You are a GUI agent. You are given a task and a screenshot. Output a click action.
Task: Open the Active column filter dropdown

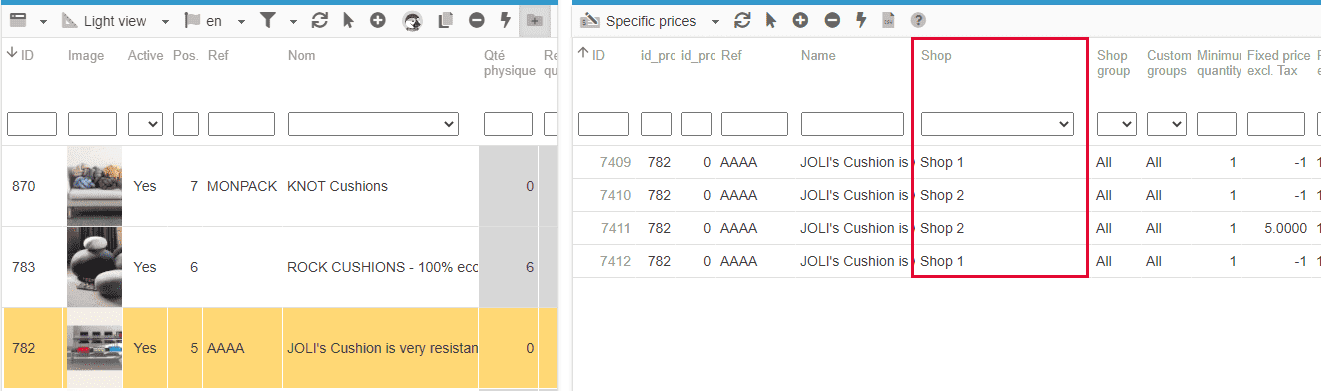click(145, 124)
